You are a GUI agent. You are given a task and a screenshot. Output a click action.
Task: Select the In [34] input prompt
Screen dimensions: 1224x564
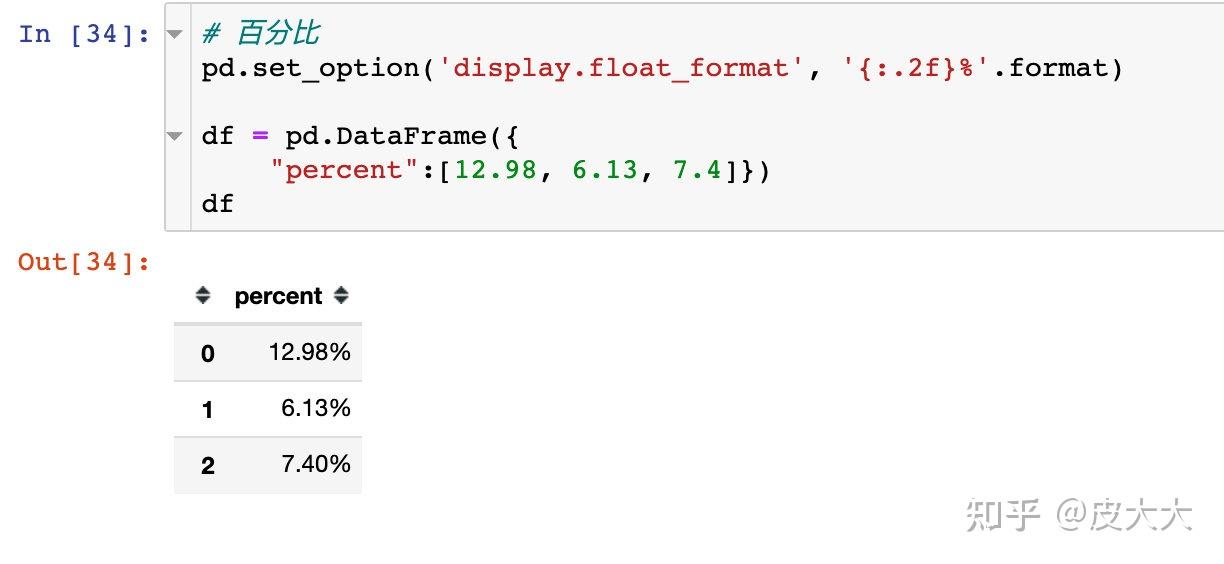84,34
